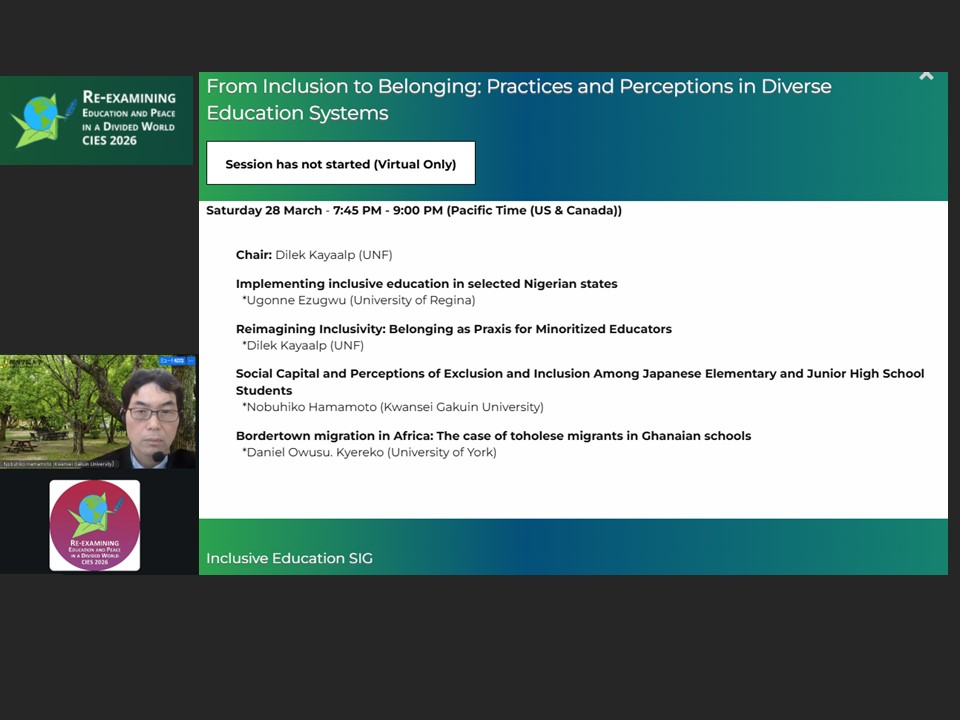Select the circular CIES 2026 participant avatar

tap(95, 525)
